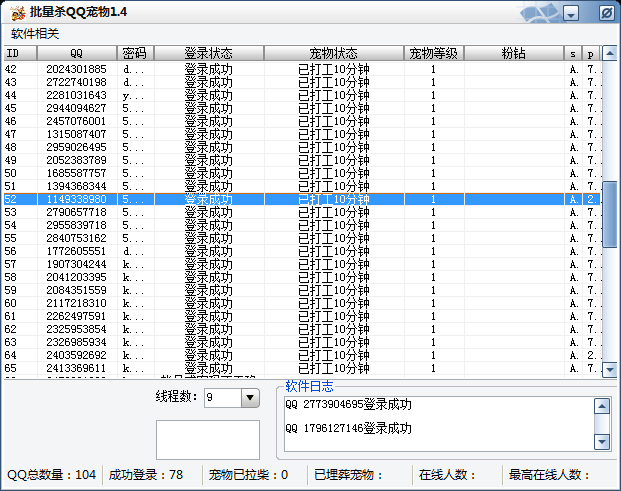The width and height of the screenshot is (621, 491).
Task: Select row with QQ 2722740198
Action: coord(302,82)
